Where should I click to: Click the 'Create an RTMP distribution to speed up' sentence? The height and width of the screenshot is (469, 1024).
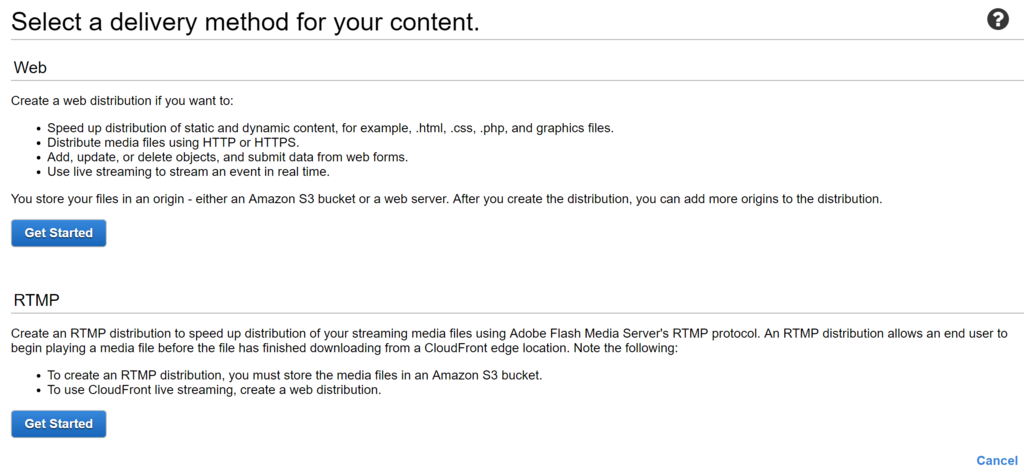click(200, 333)
